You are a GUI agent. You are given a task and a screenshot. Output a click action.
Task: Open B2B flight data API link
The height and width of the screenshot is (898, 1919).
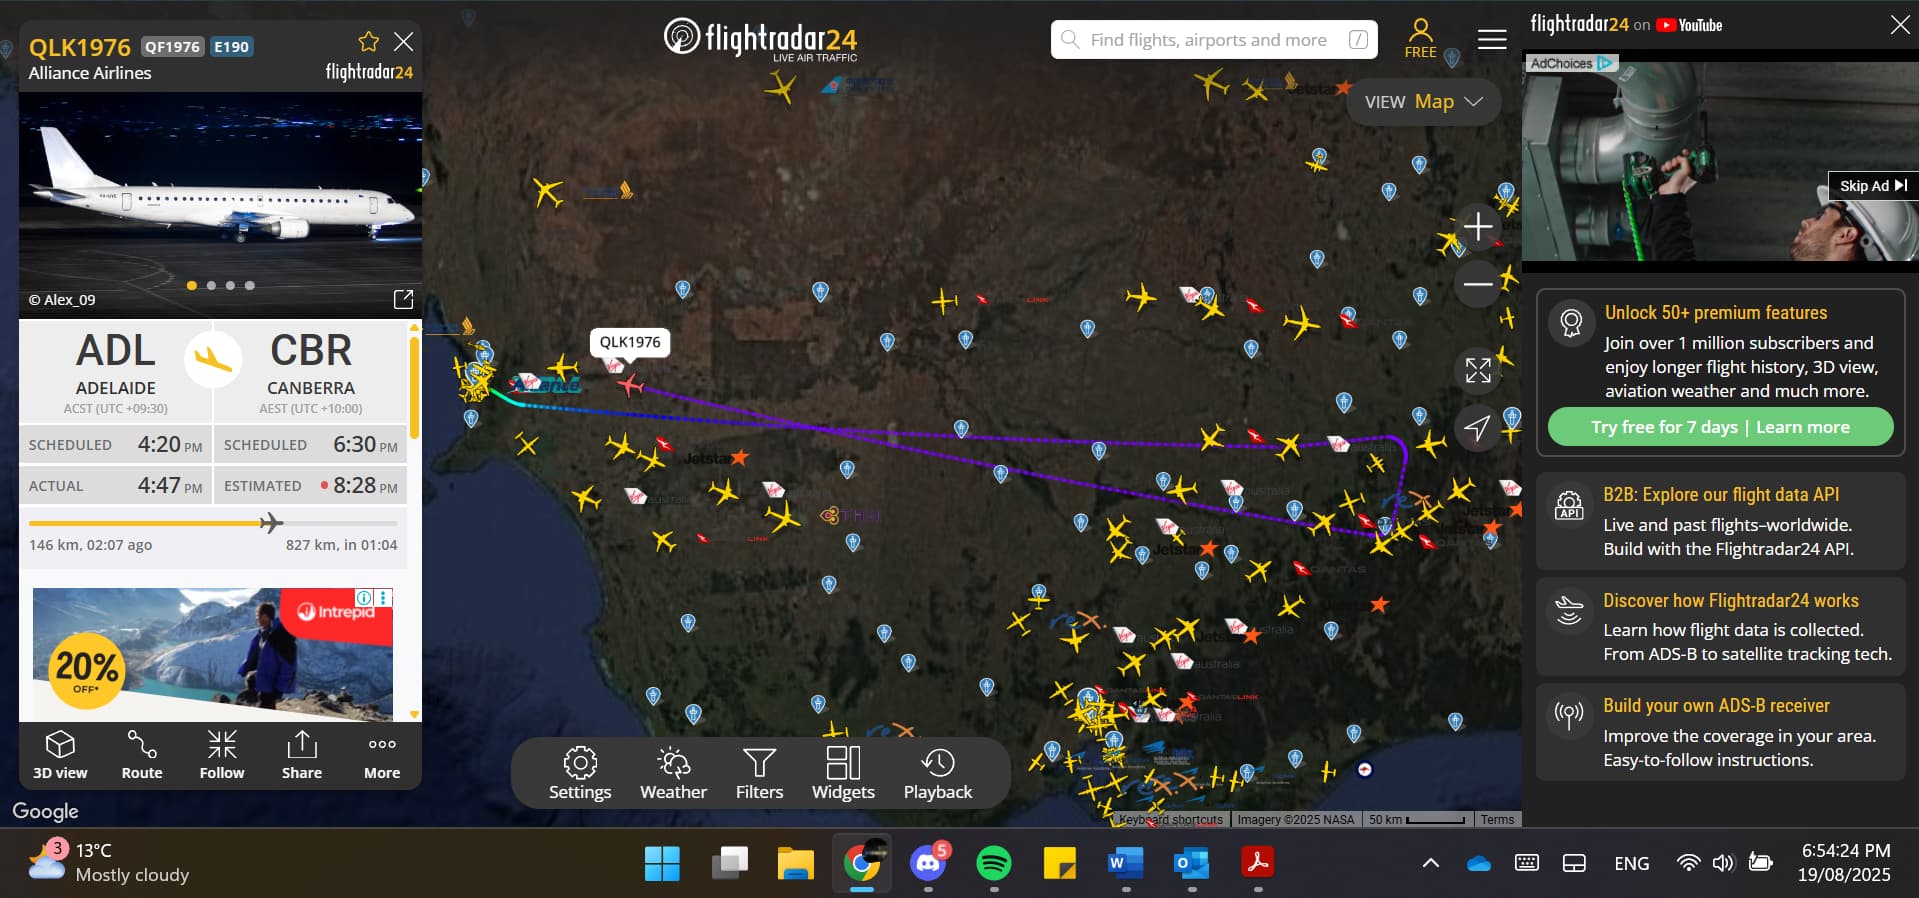coord(1720,521)
